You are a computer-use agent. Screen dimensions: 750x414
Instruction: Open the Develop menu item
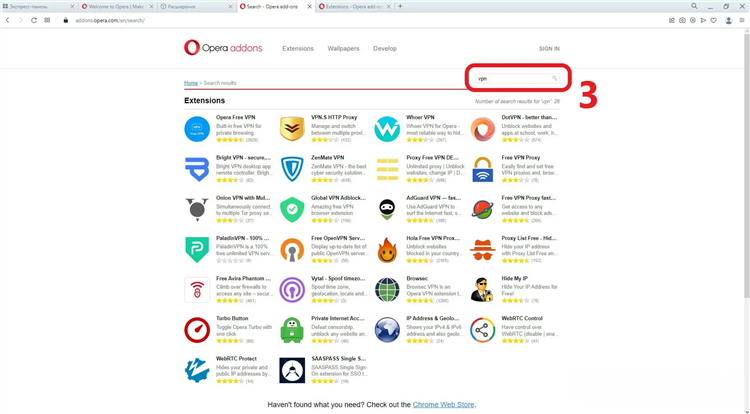click(385, 49)
